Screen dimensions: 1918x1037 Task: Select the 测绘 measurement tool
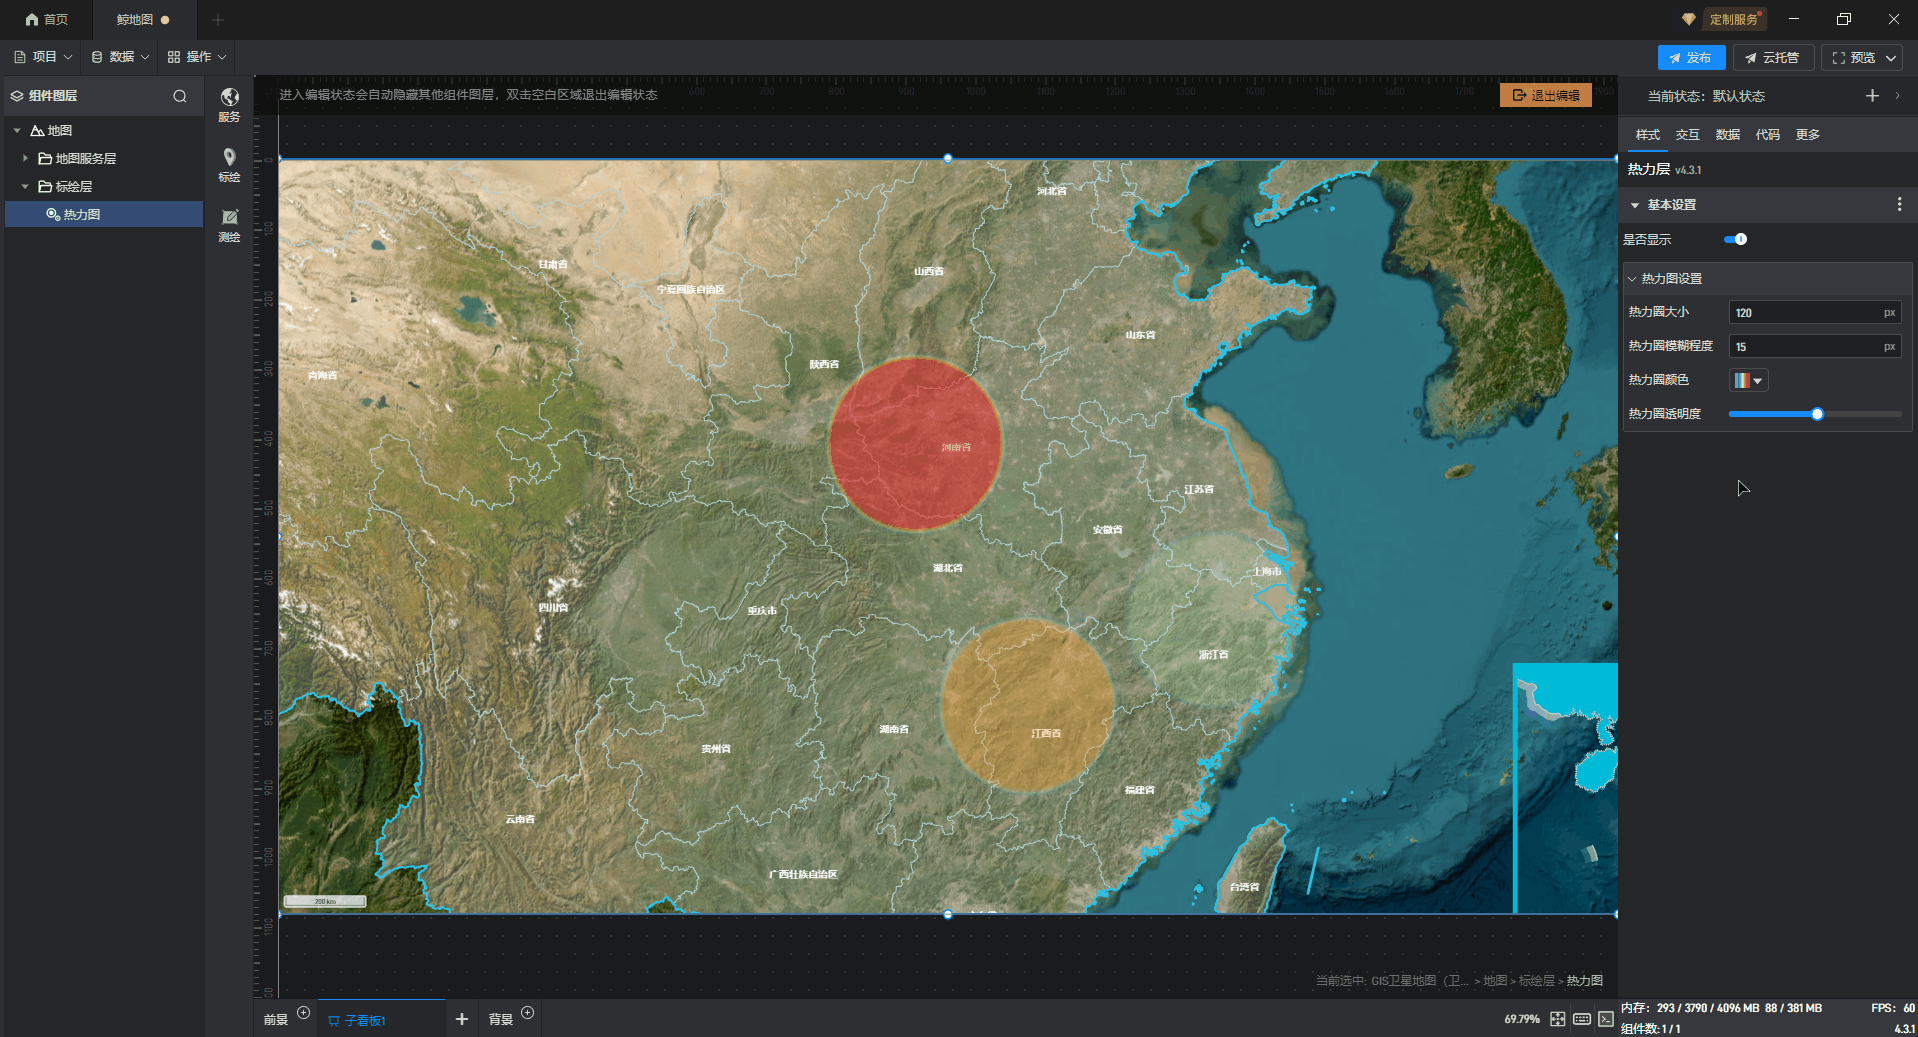coord(229,225)
